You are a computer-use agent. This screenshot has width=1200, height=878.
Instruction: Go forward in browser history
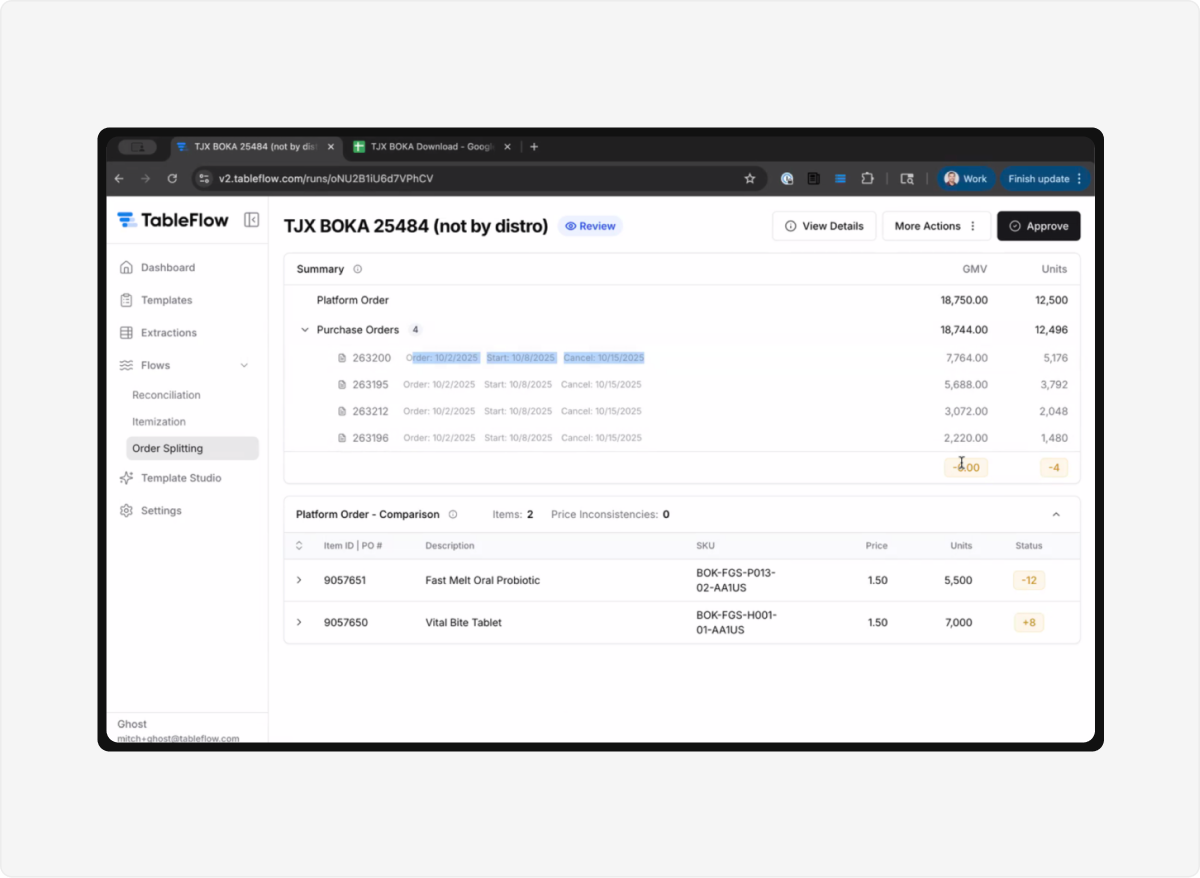pyautogui.click(x=145, y=179)
